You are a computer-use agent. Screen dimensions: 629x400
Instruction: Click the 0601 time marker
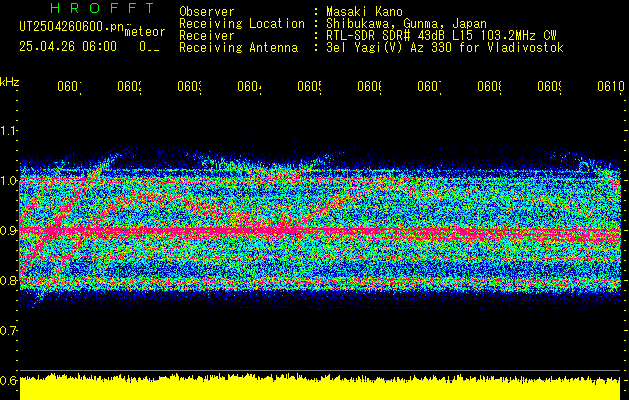(69, 86)
